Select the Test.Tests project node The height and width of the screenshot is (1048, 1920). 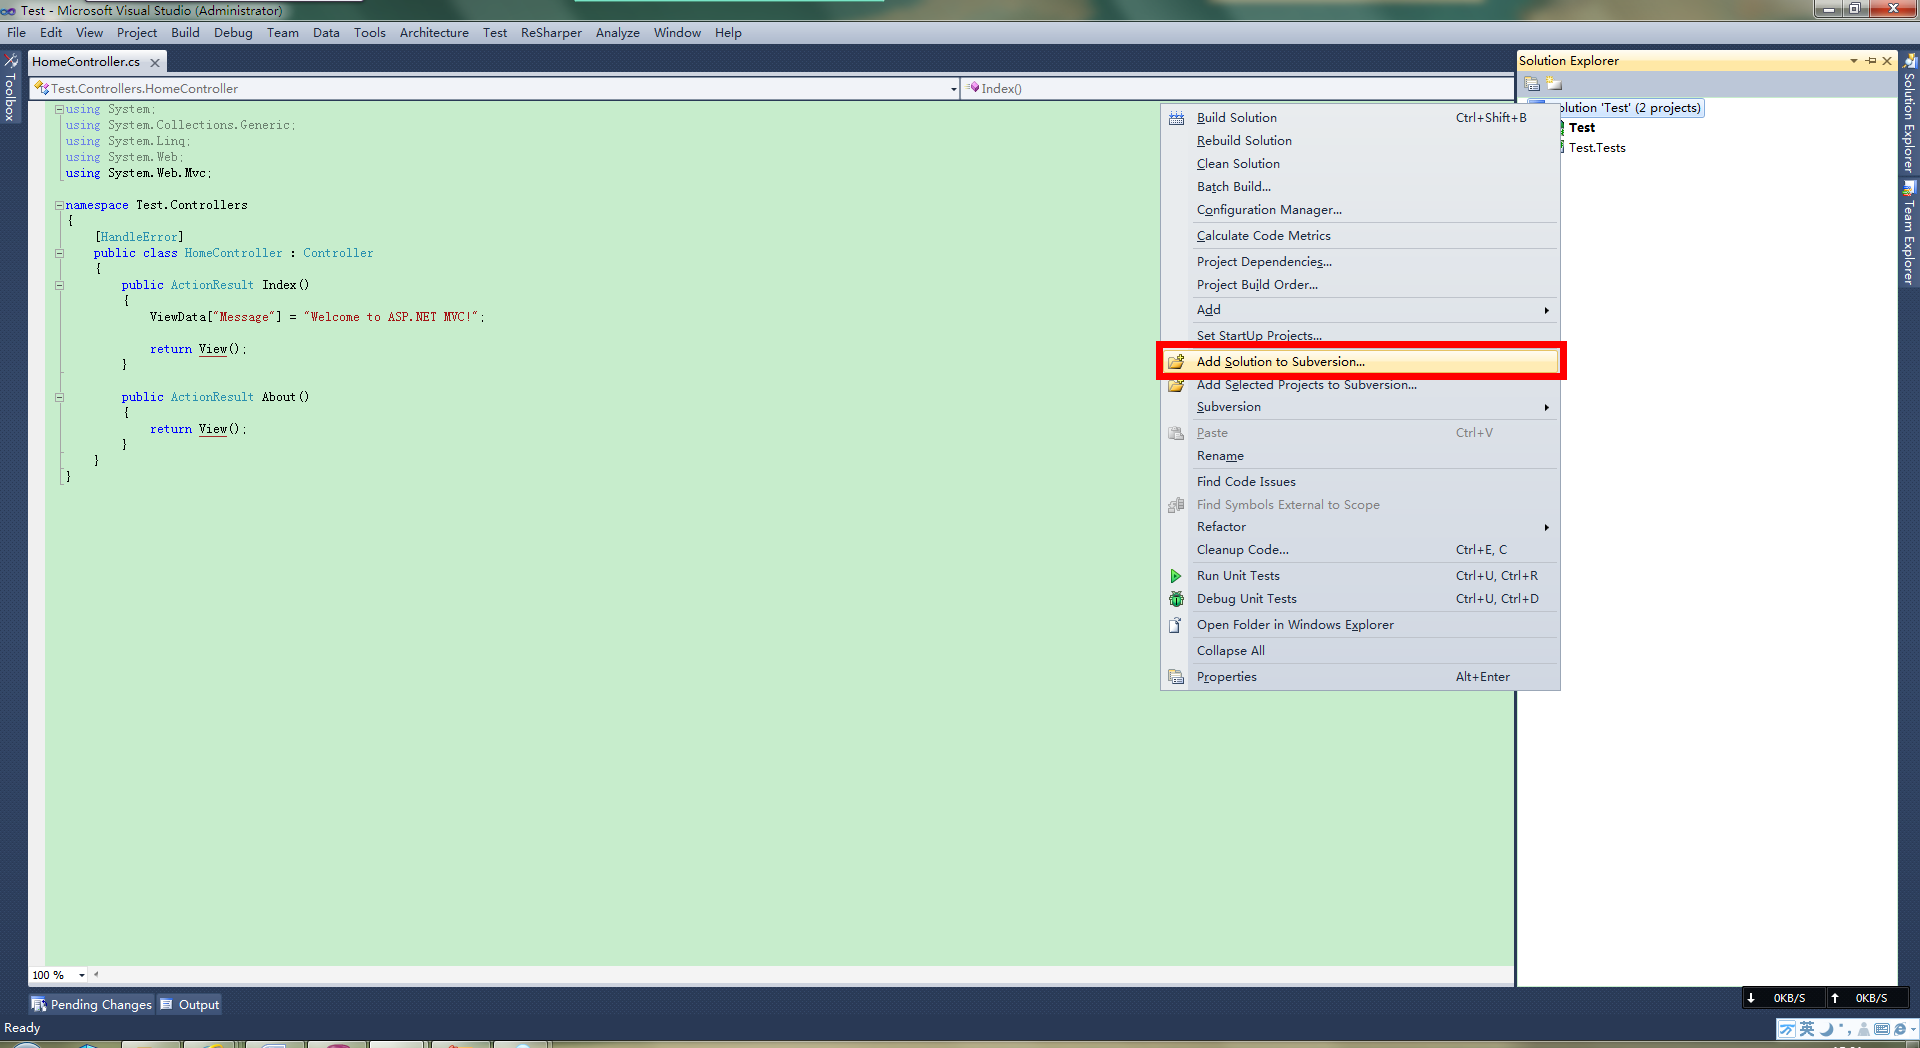(x=1597, y=148)
